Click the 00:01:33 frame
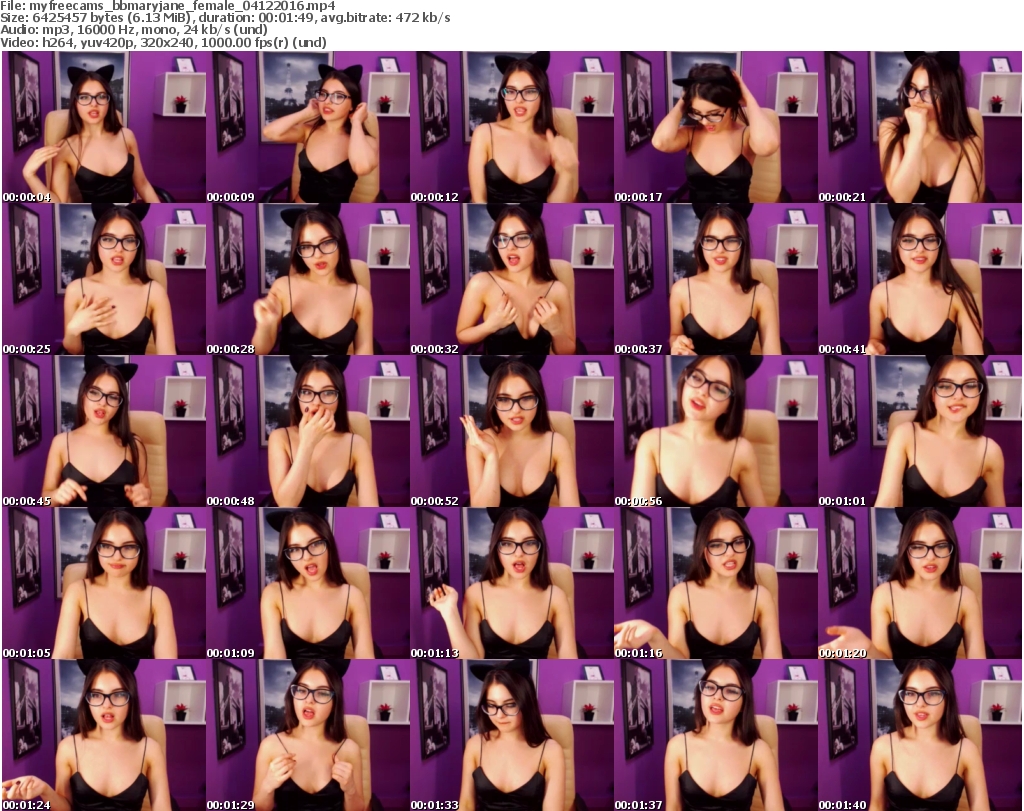 click(512, 735)
